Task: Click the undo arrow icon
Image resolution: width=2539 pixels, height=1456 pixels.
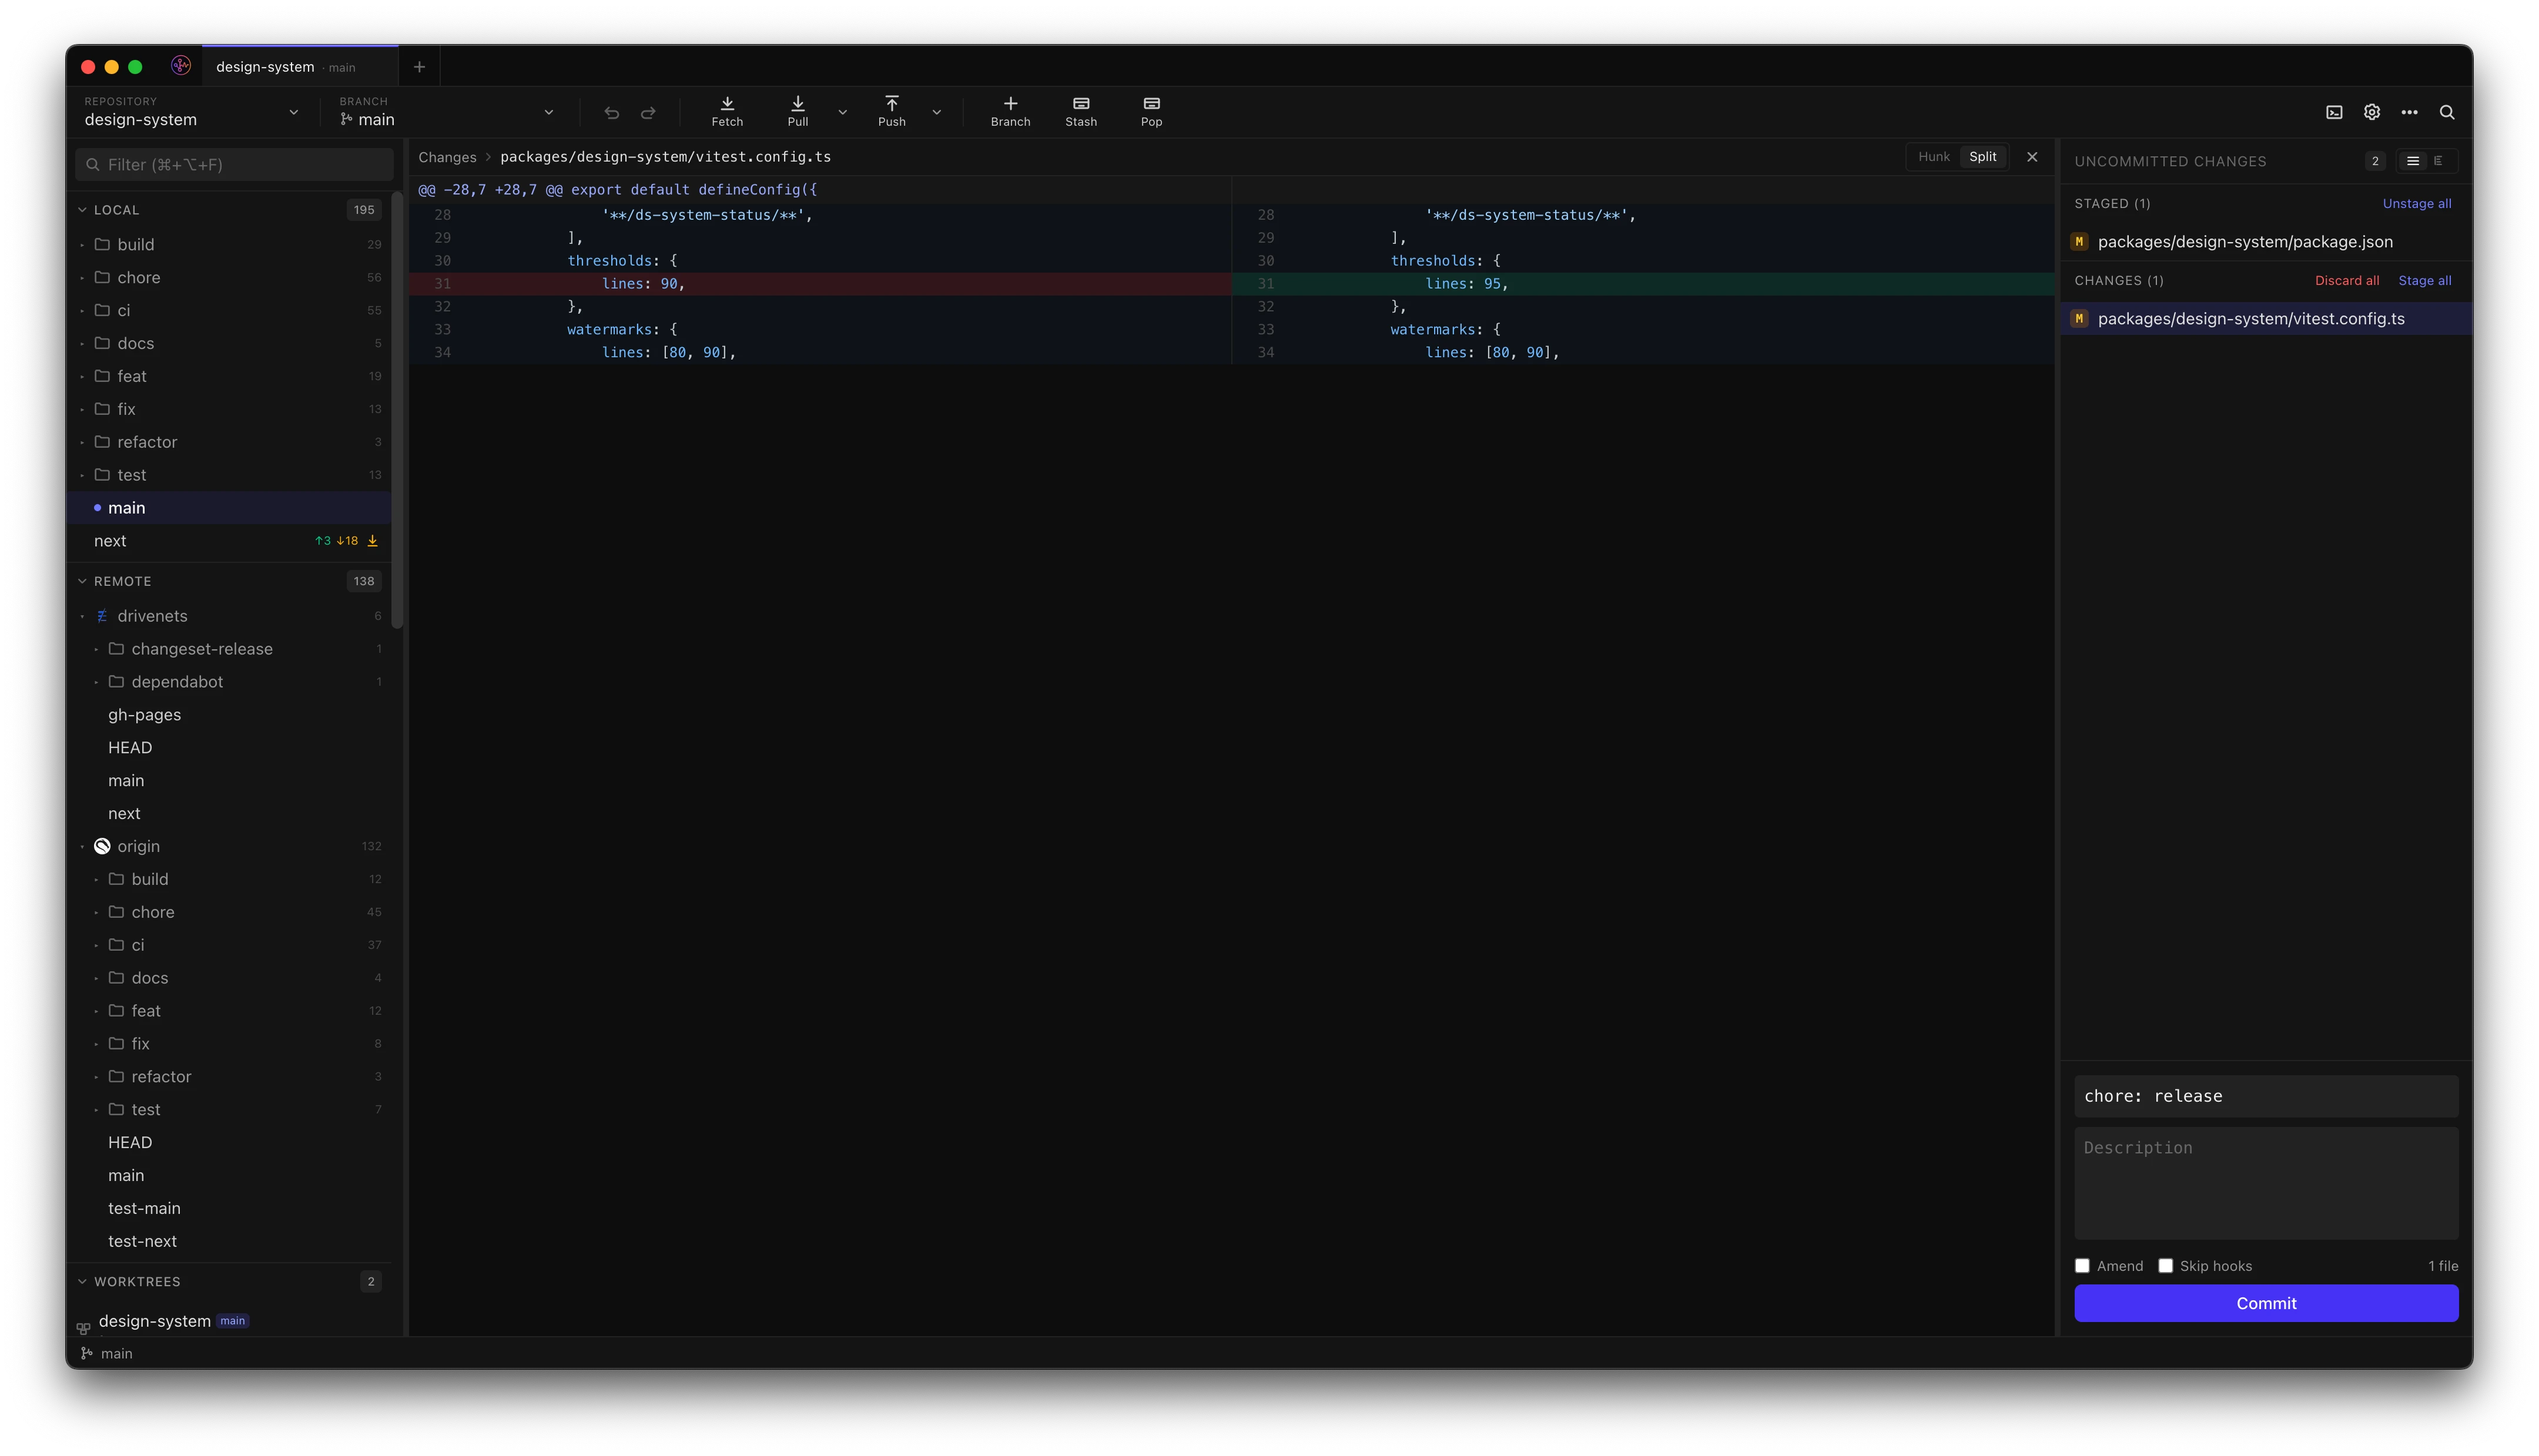Action: point(612,113)
